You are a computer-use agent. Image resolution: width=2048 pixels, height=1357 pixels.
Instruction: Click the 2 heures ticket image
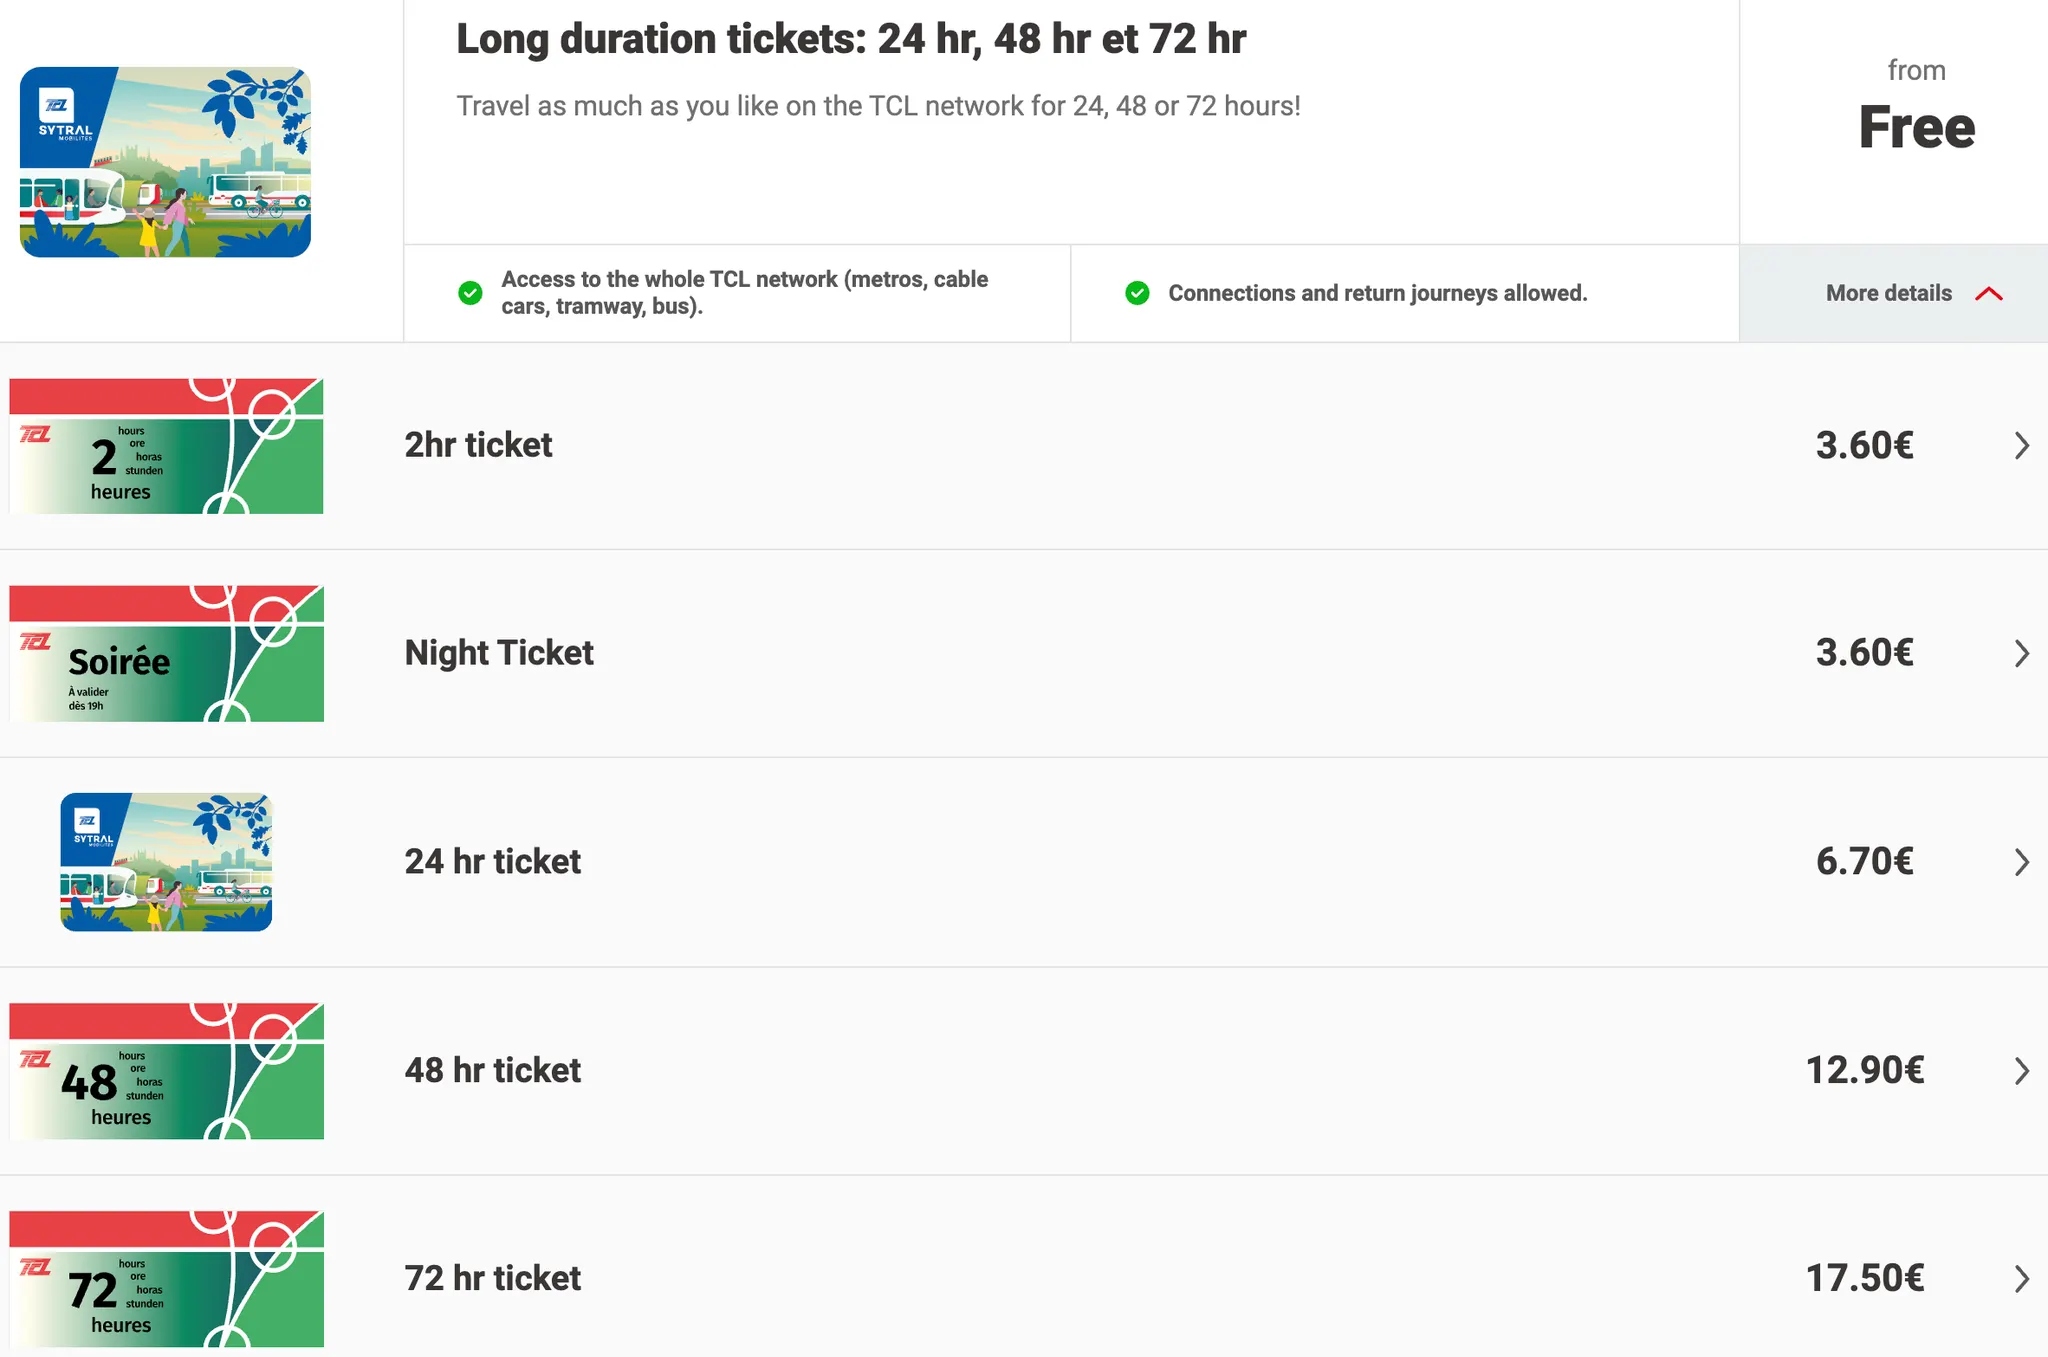(166, 446)
